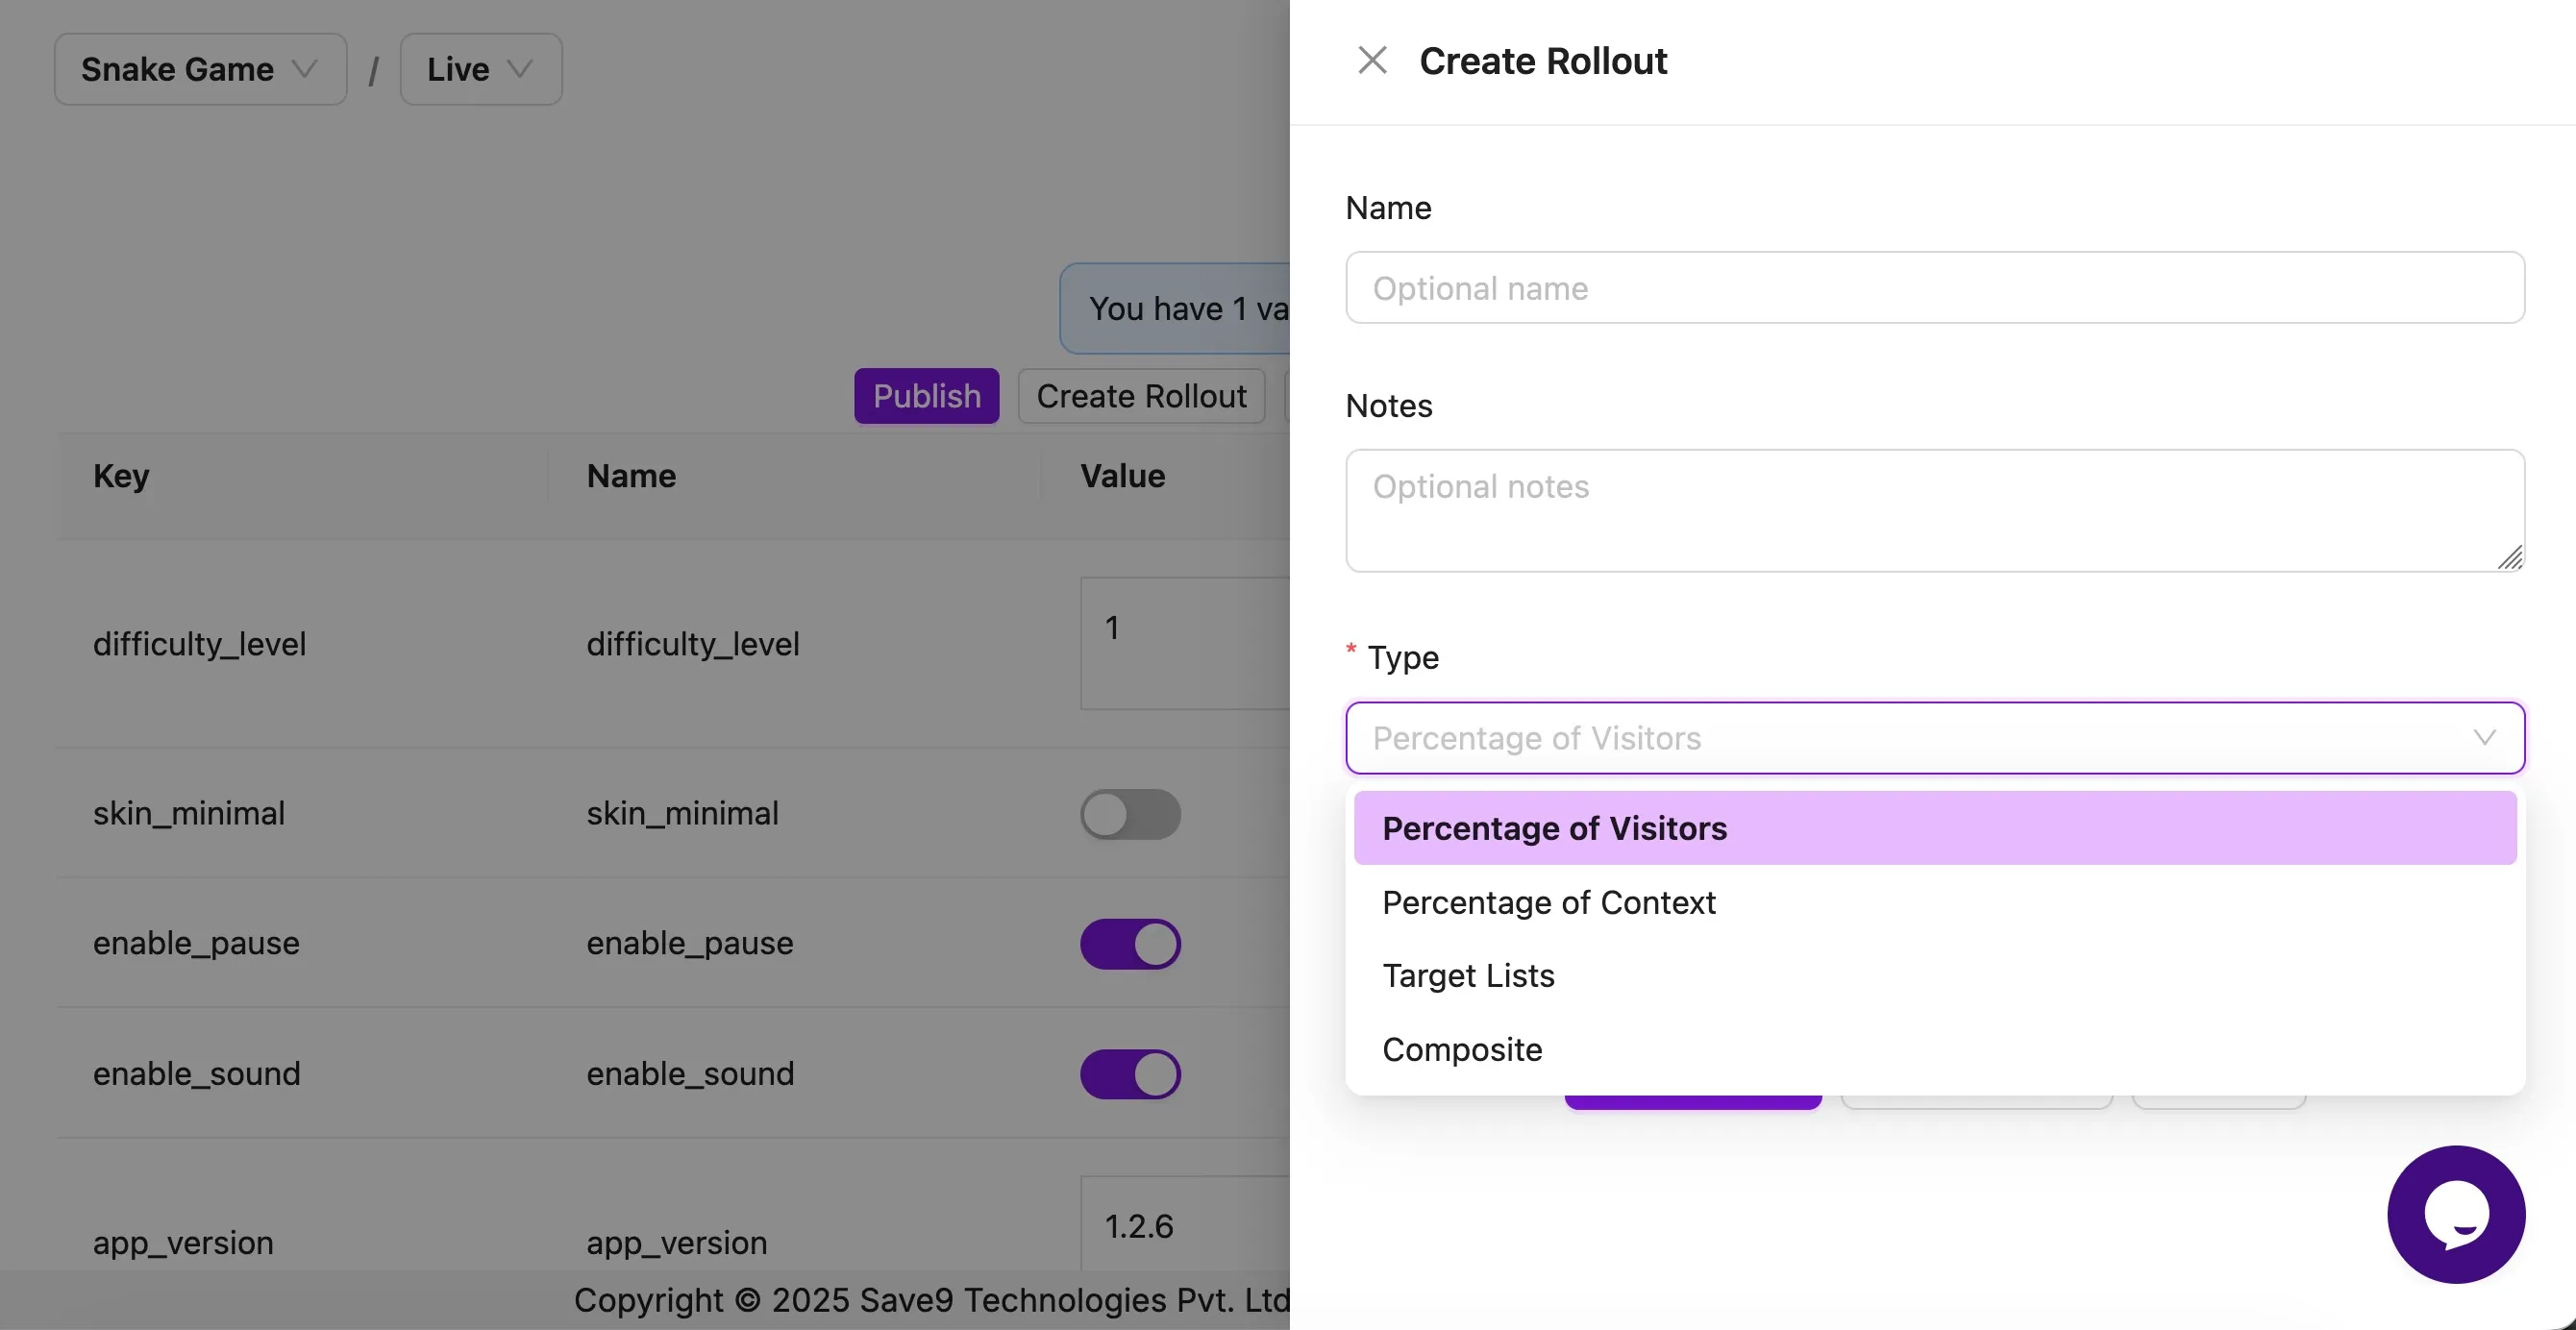Click the 'You have 1 va' notice banner
The width and height of the screenshot is (2576, 1330).
(1175, 308)
